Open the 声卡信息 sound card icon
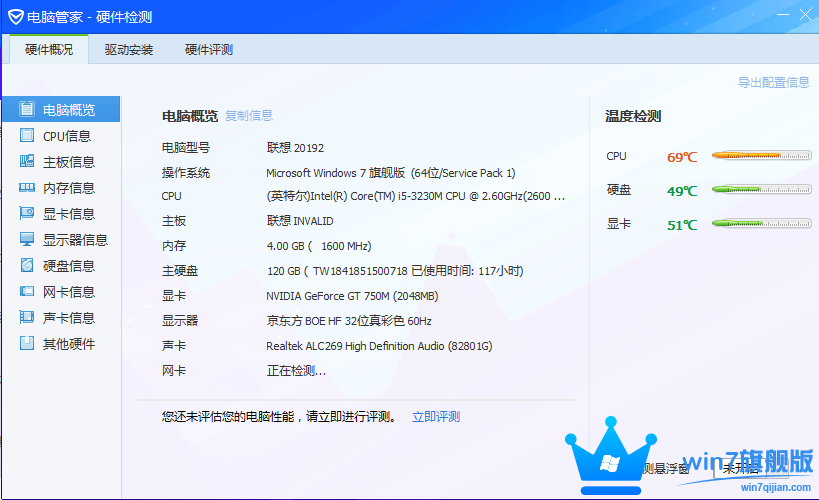 tap(27, 317)
